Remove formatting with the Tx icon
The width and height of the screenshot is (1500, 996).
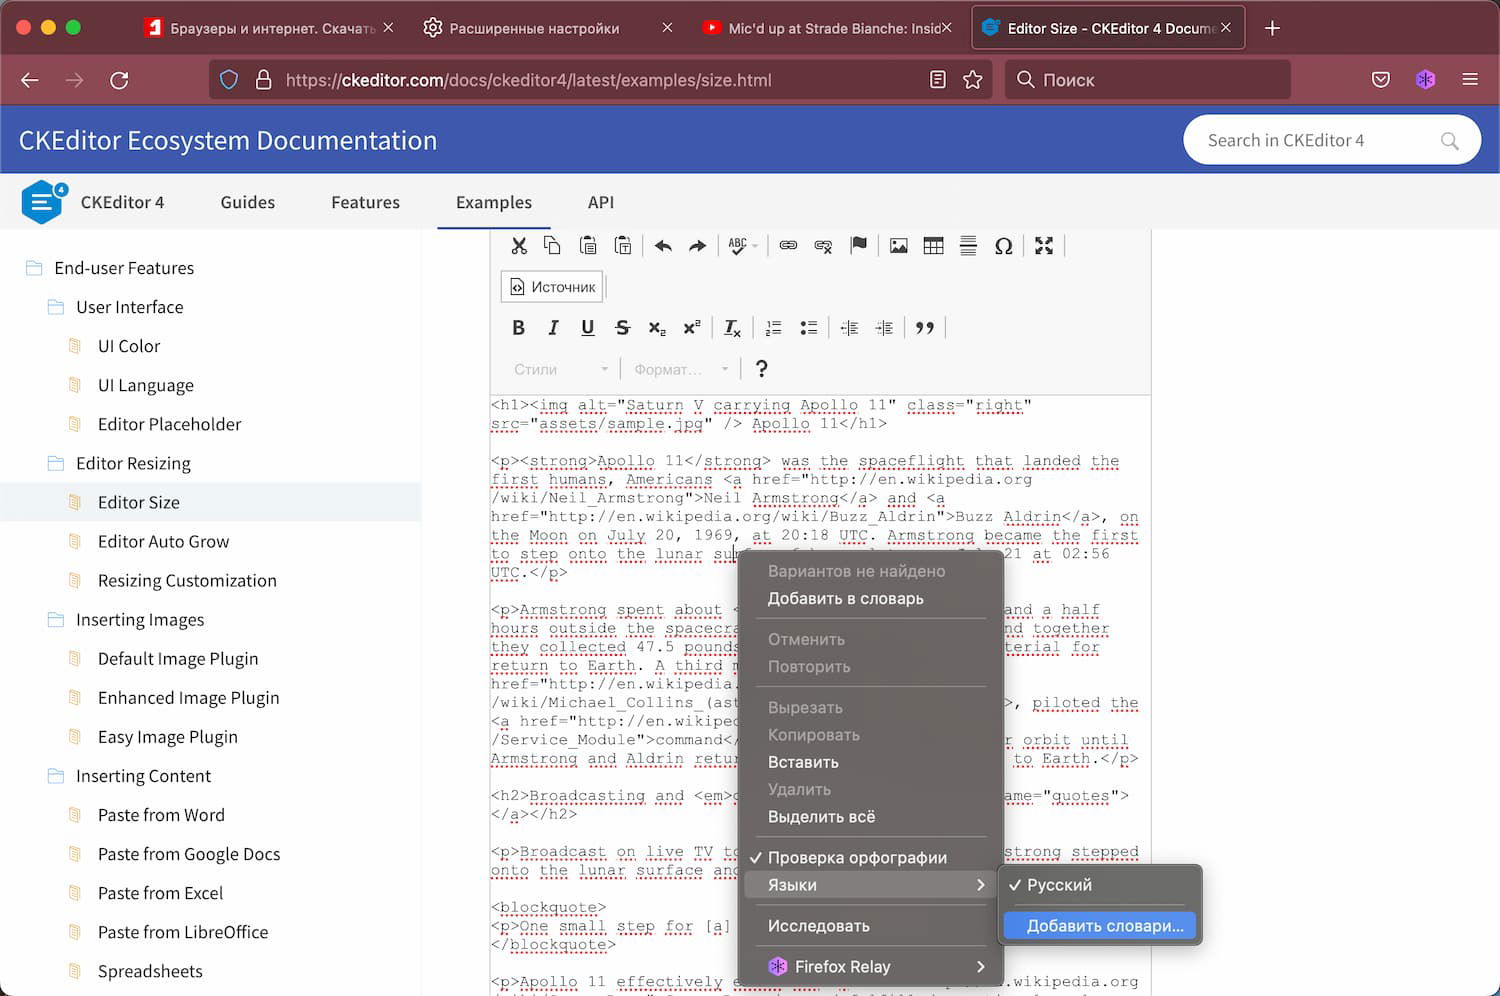[x=733, y=328]
